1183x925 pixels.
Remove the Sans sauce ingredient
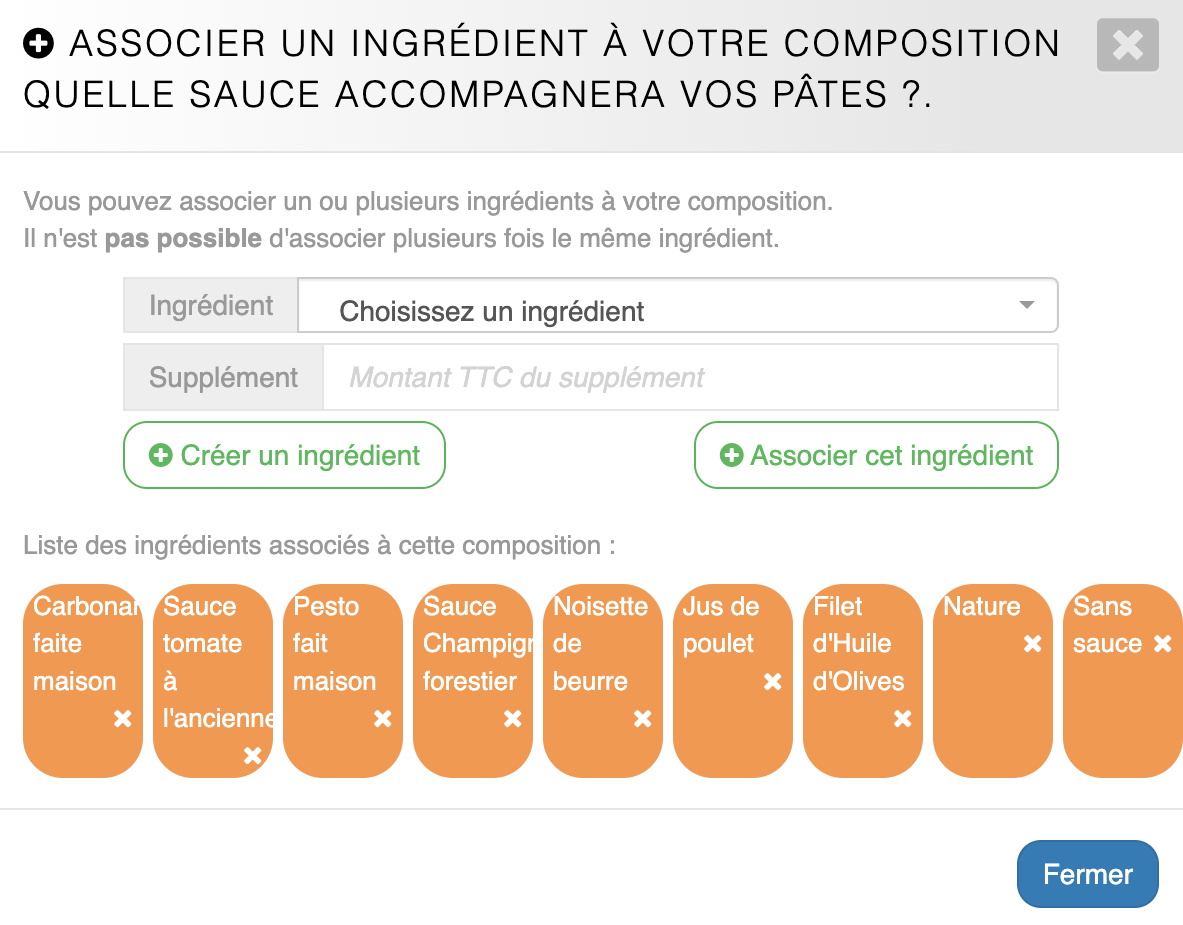click(x=1162, y=645)
